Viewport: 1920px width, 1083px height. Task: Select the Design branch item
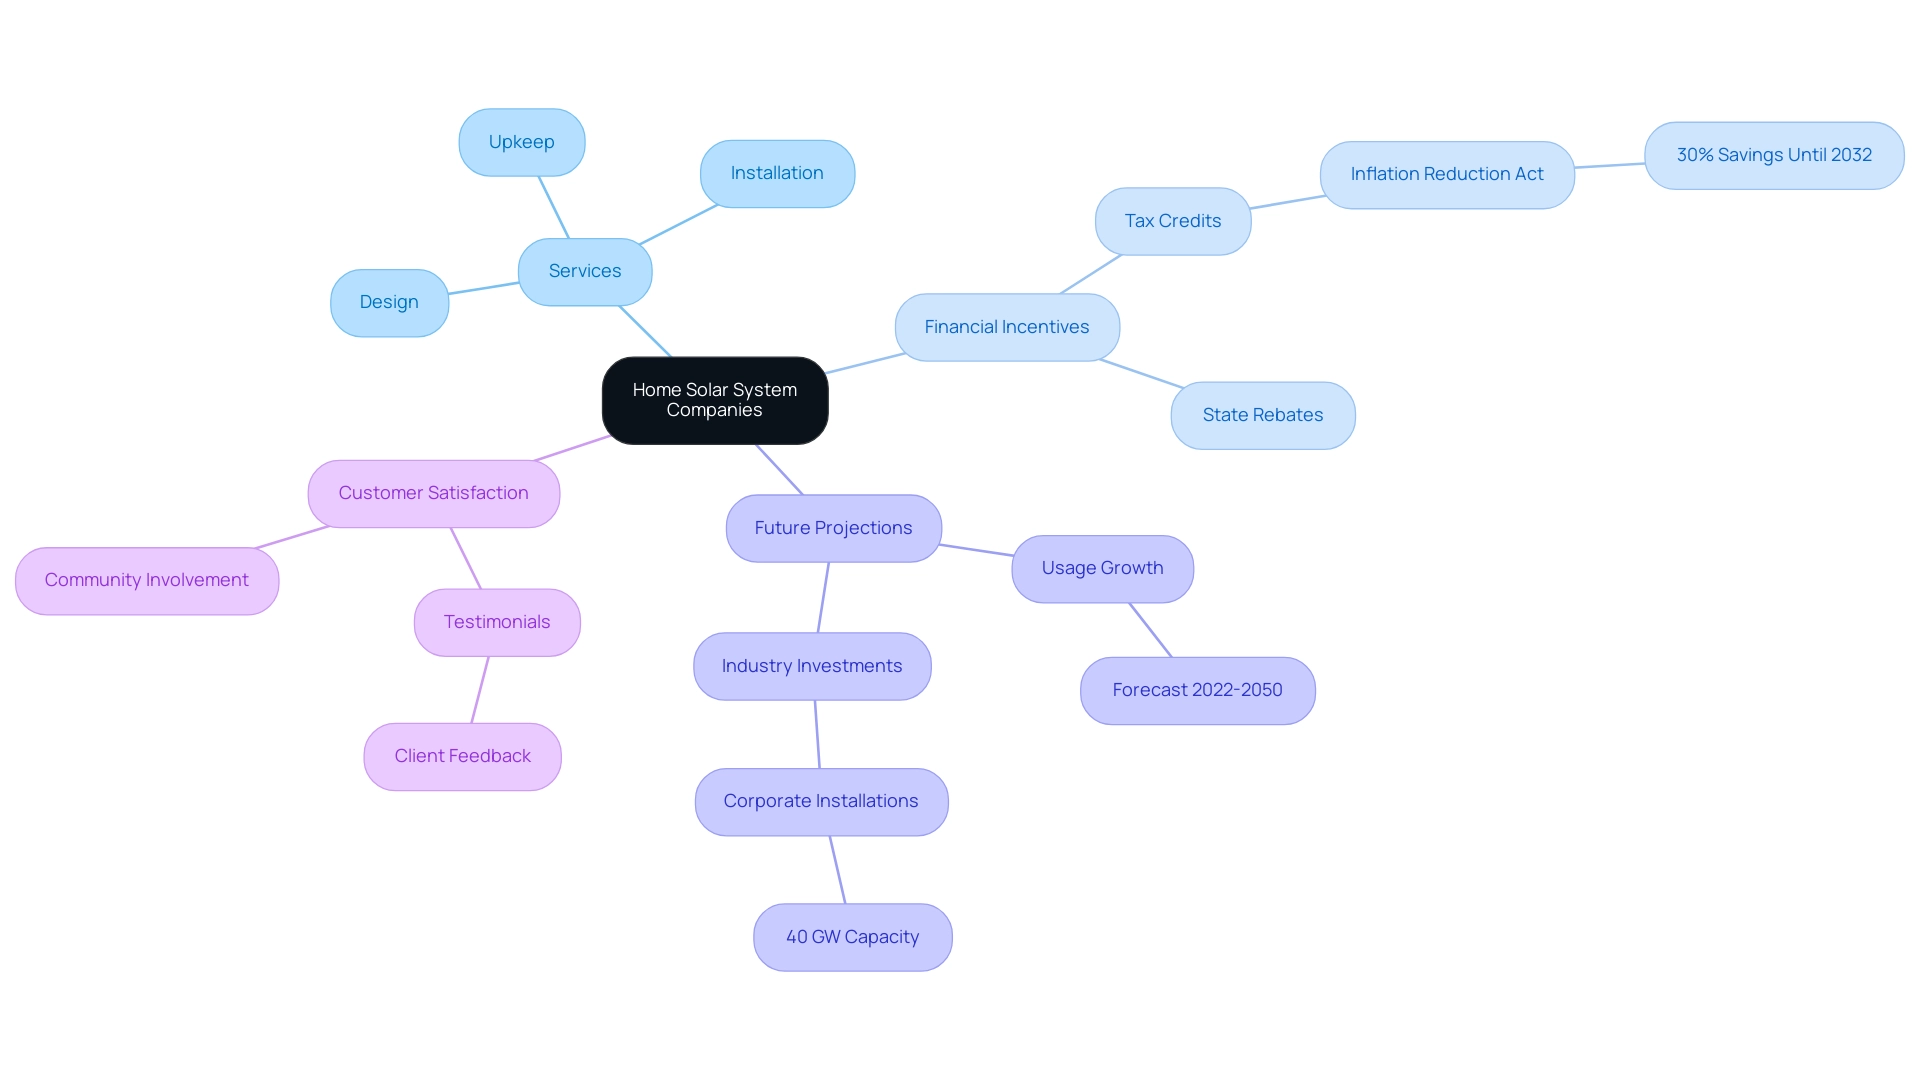[386, 301]
